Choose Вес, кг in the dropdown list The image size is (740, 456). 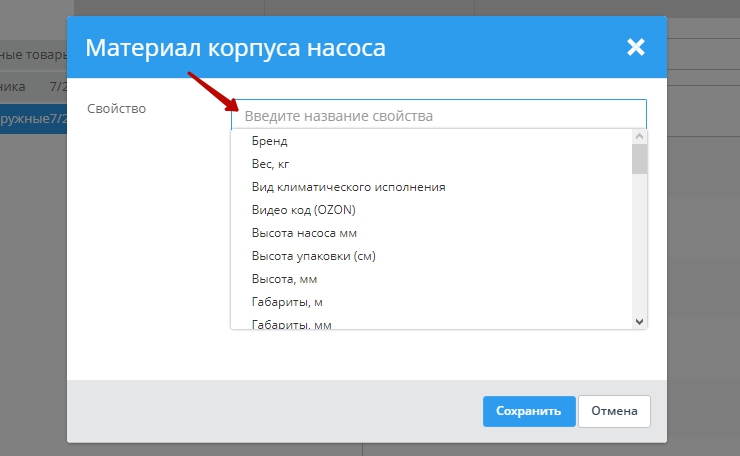click(271, 164)
